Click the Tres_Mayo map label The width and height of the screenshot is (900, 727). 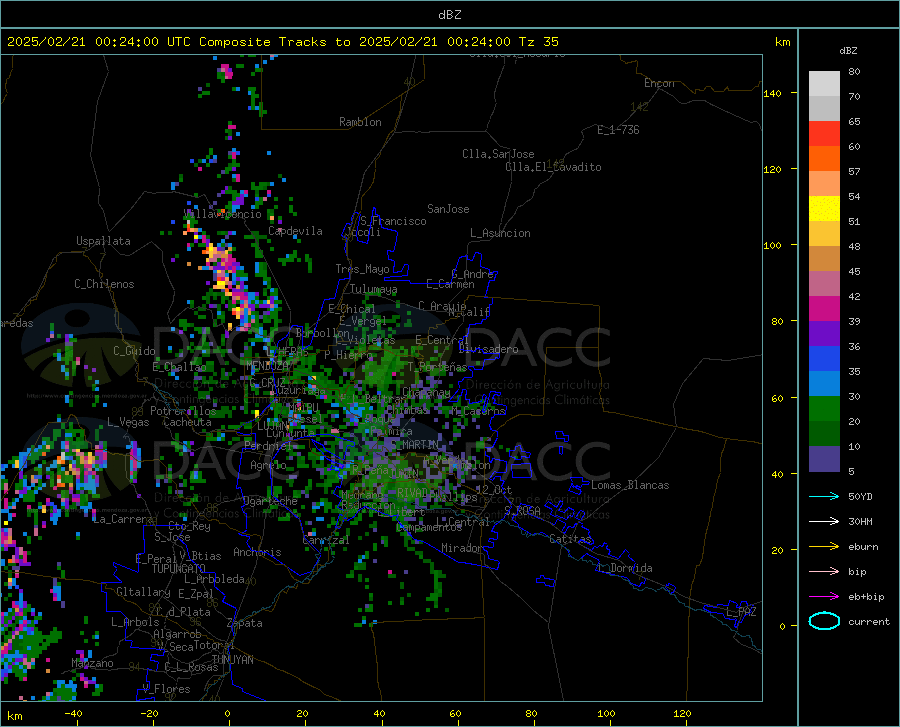click(362, 269)
